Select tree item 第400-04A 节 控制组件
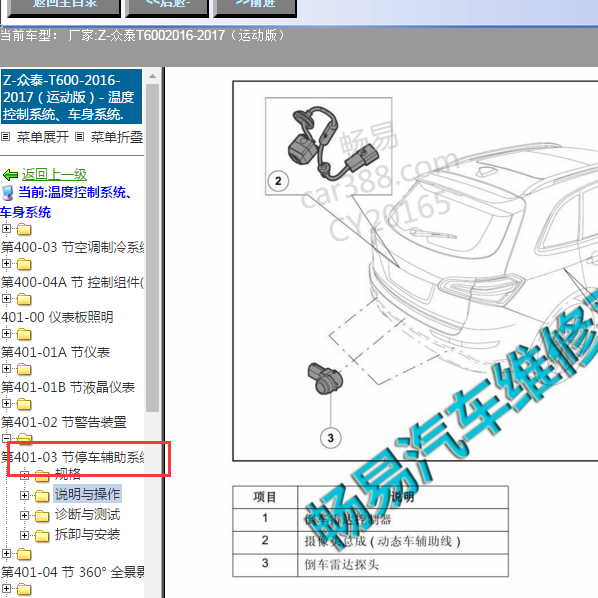The height and width of the screenshot is (598, 598). [72, 282]
